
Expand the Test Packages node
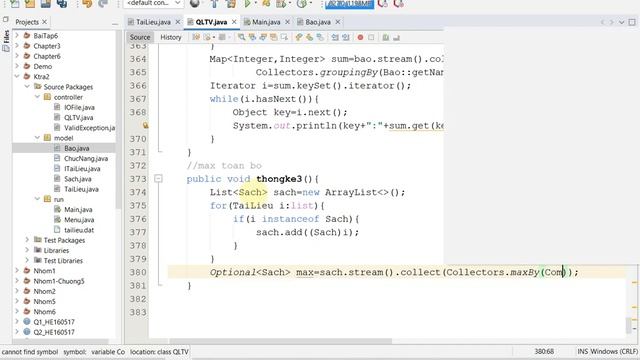coord(27,240)
